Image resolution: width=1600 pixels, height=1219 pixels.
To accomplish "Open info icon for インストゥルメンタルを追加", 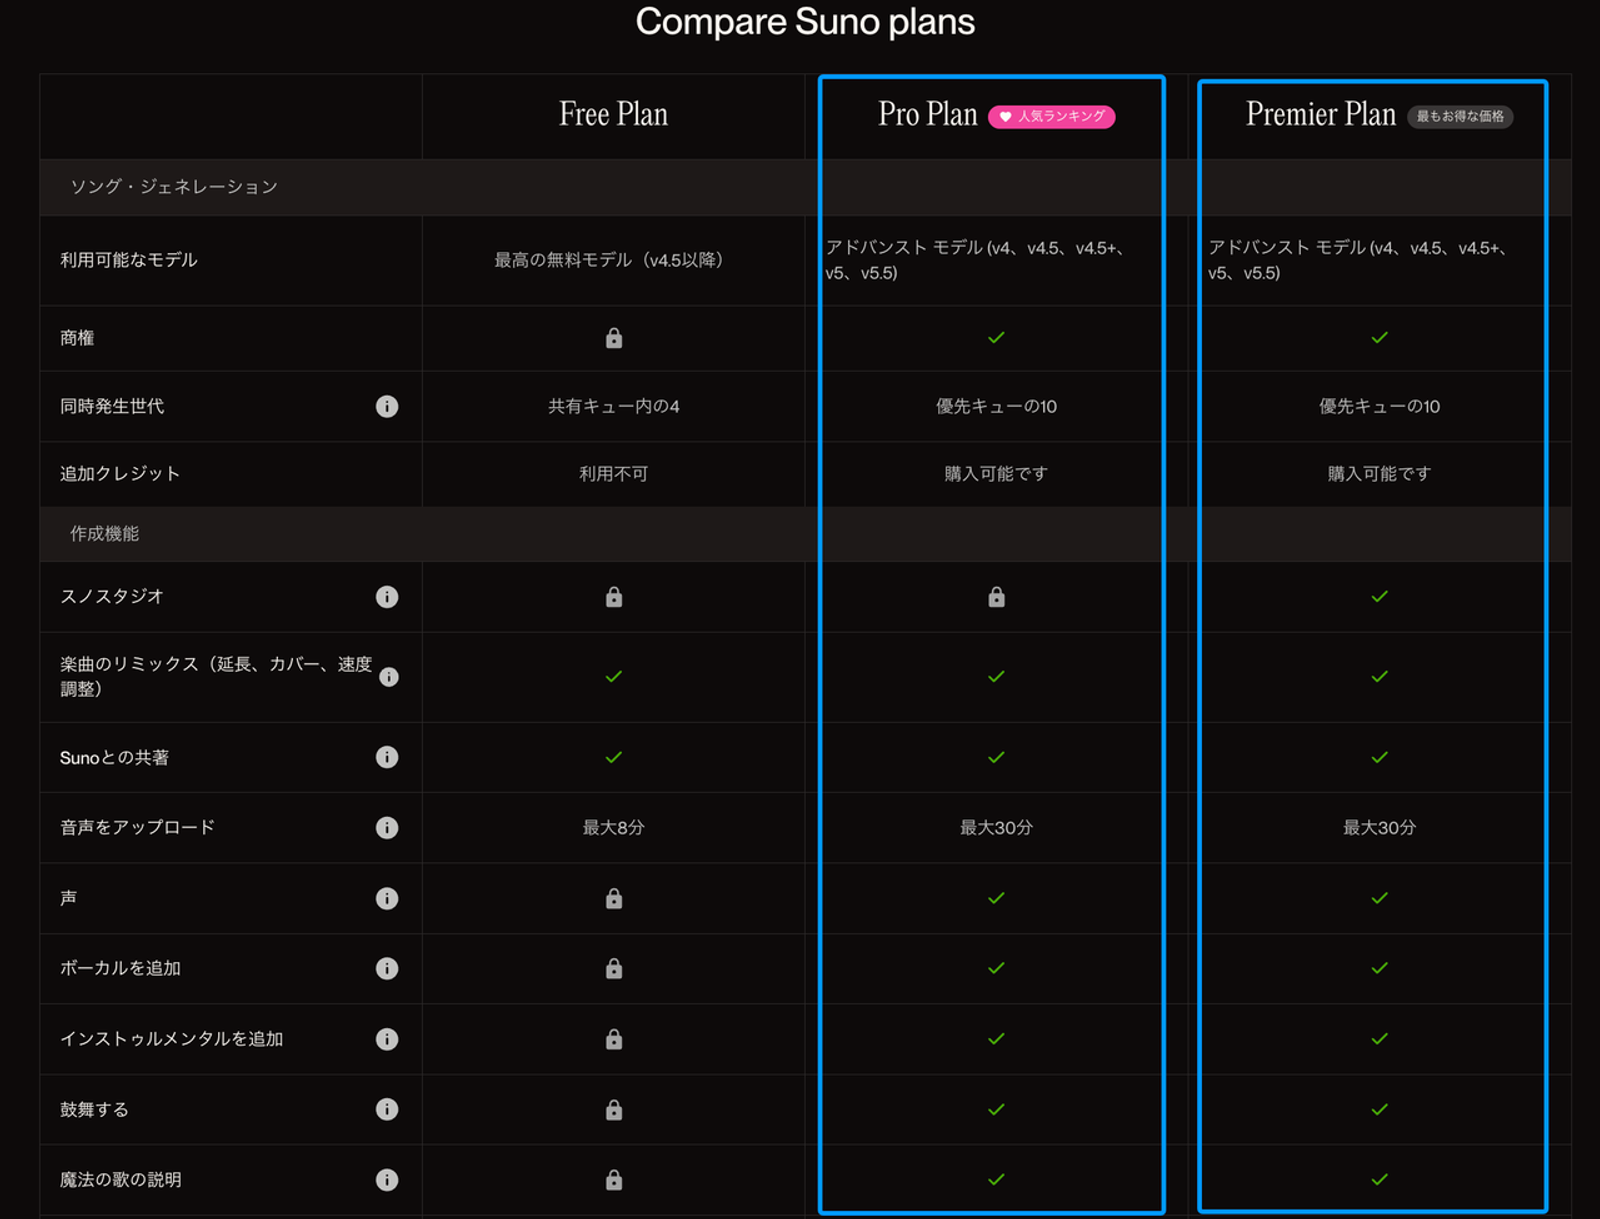I will click(x=387, y=1039).
